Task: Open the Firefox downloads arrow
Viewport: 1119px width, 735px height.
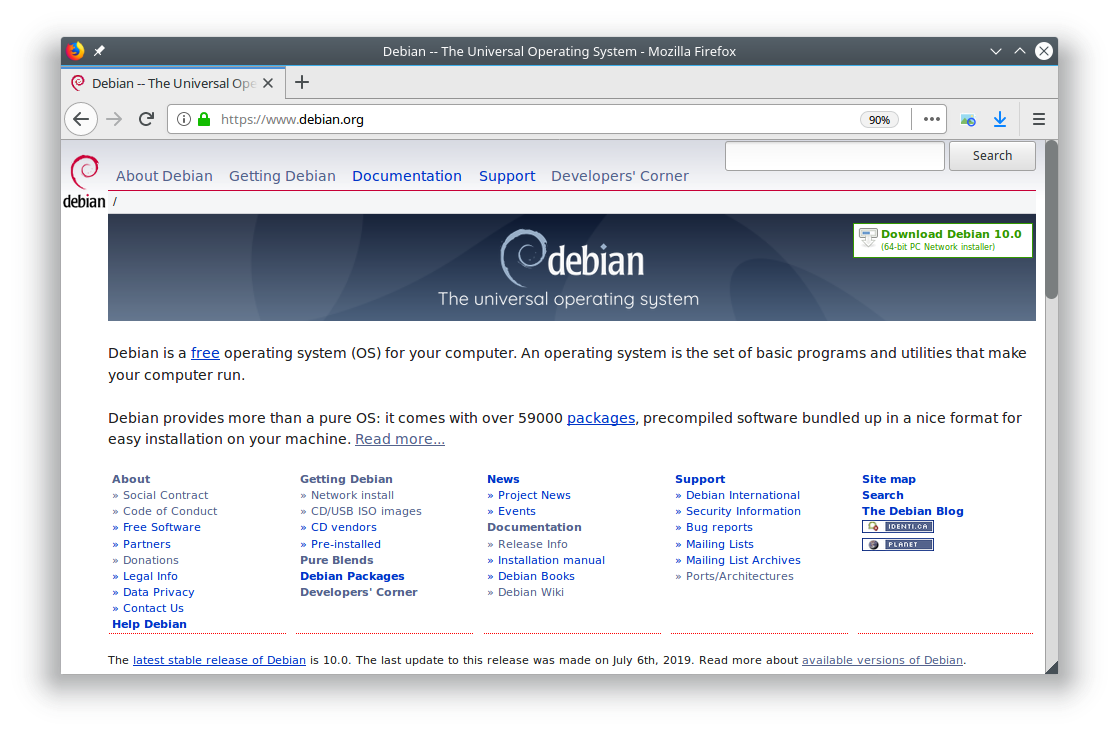Action: point(1000,119)
